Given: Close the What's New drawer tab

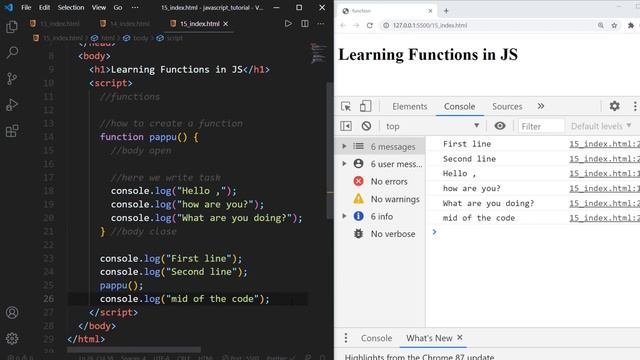Looking at the screenshot, I should (x=460, y=338).
